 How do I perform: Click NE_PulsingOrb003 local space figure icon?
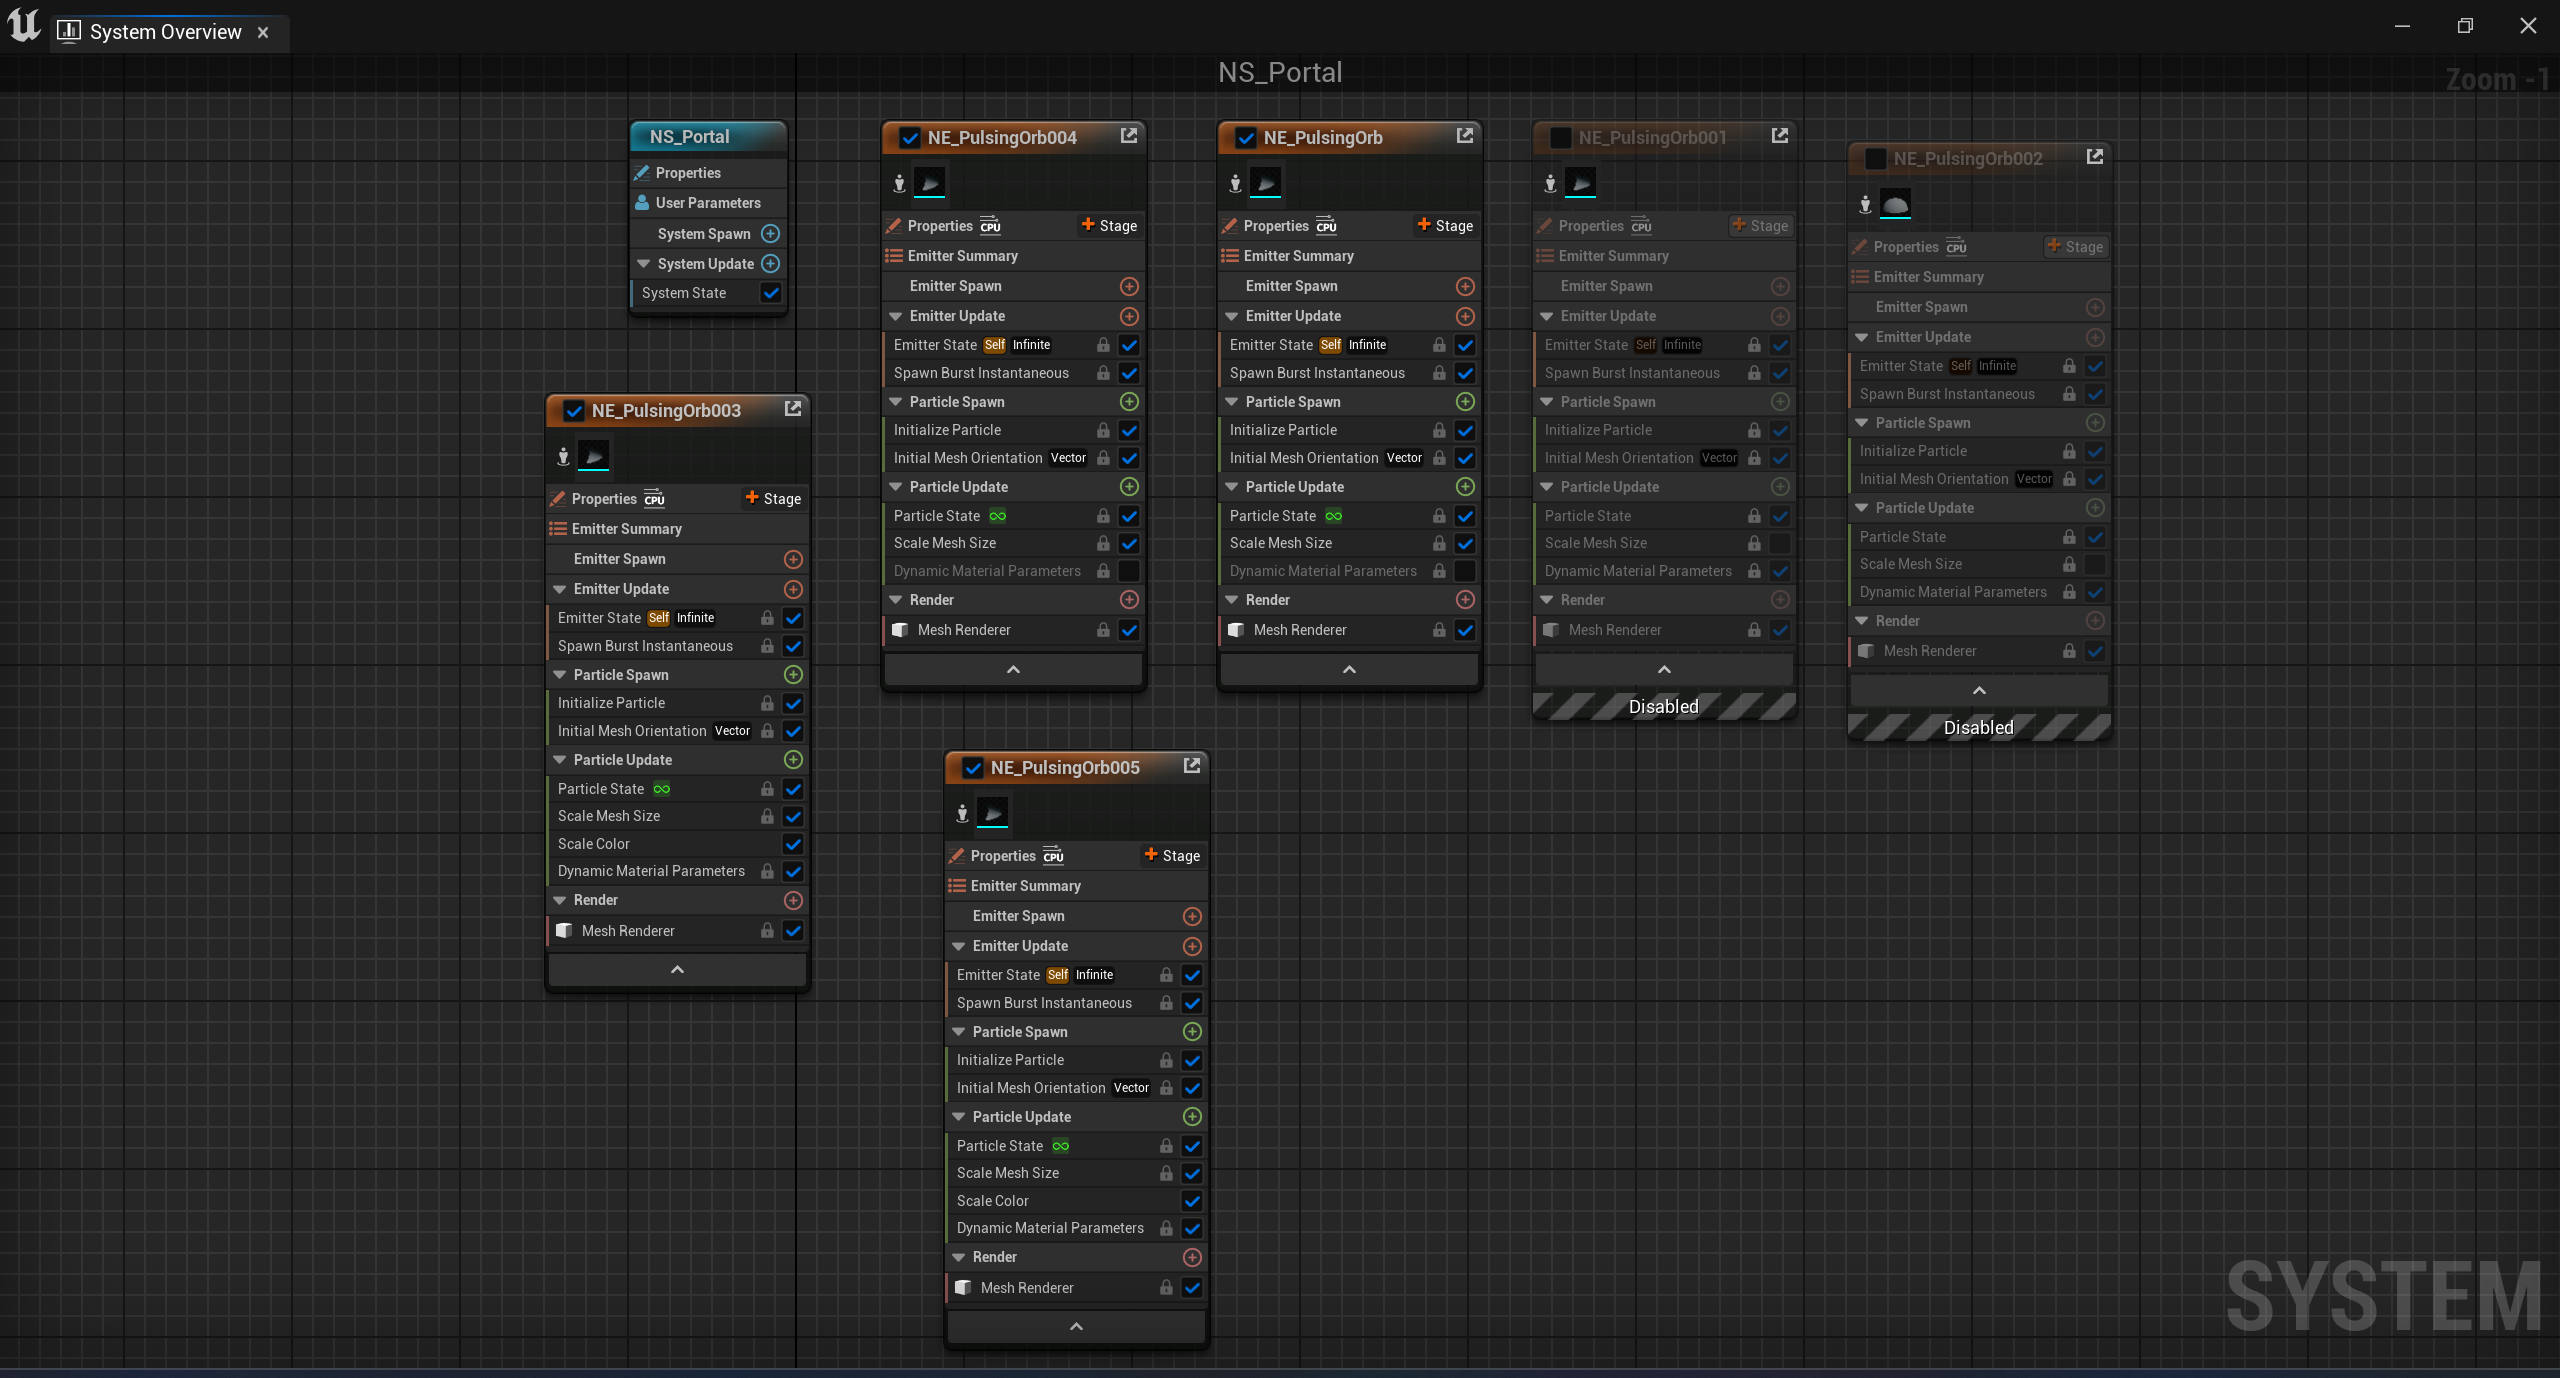pos(564,456)
